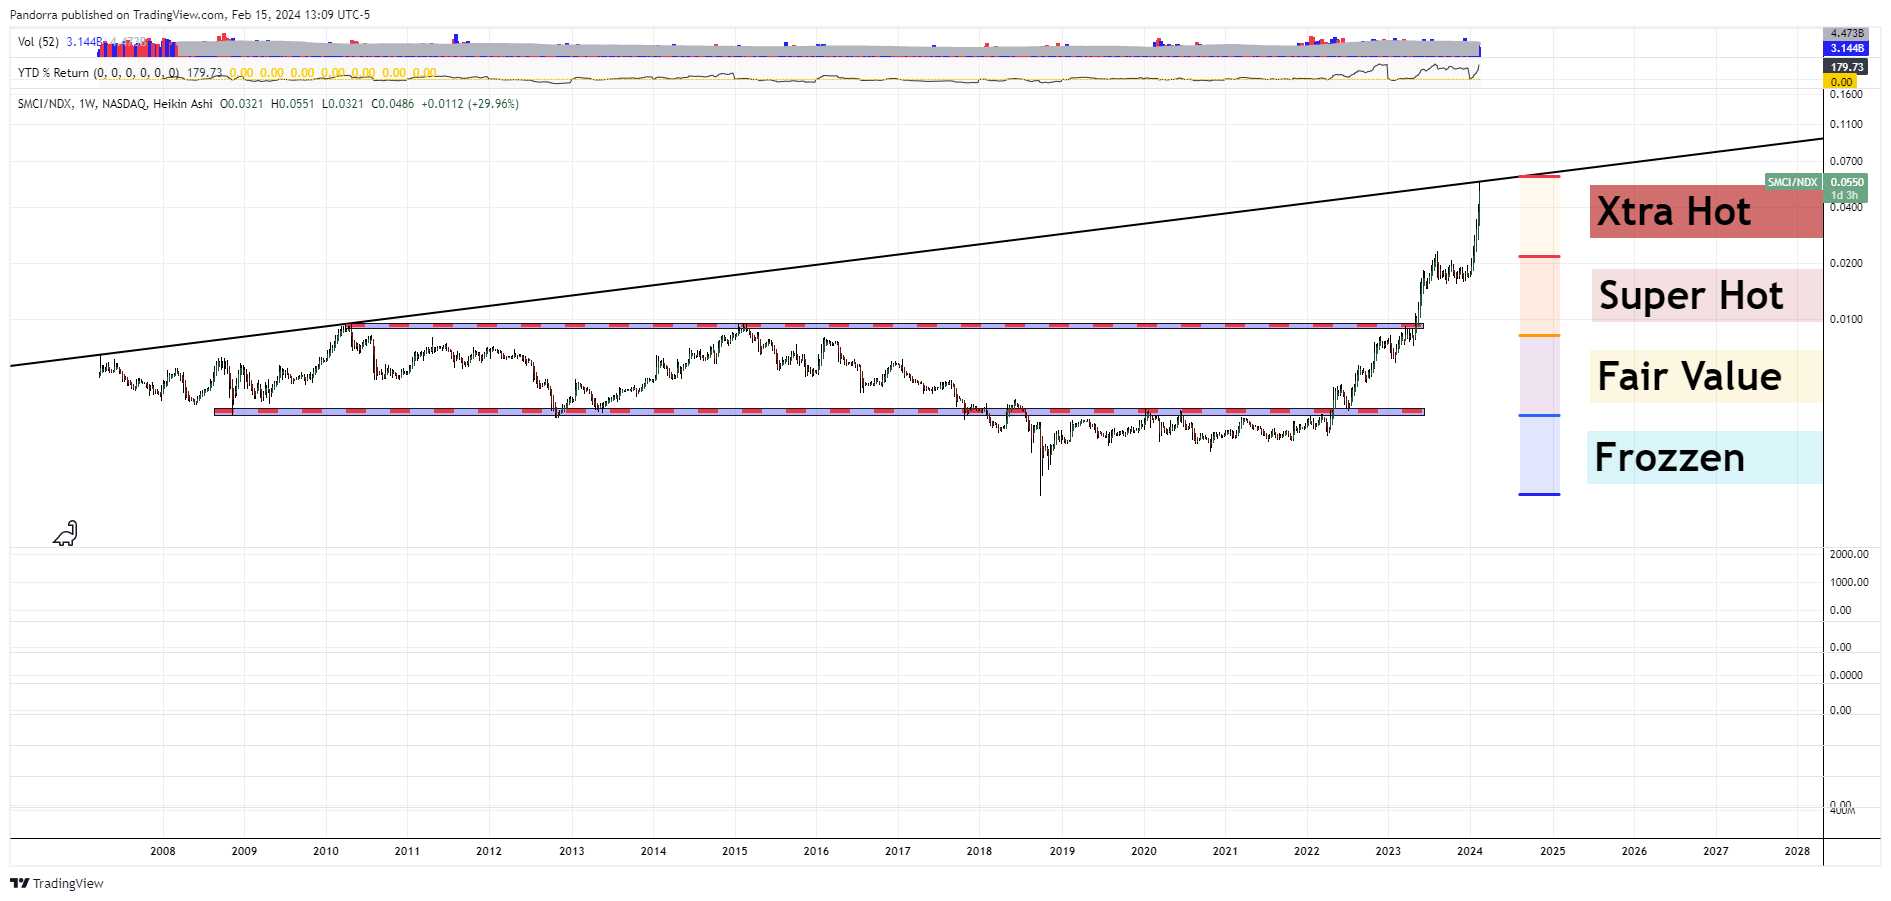Image resolution: width=1891 pixels, height=901 pixels.
Task: Click the +0.0112 (+29.96%) change value
Action: tap(470, 104)
